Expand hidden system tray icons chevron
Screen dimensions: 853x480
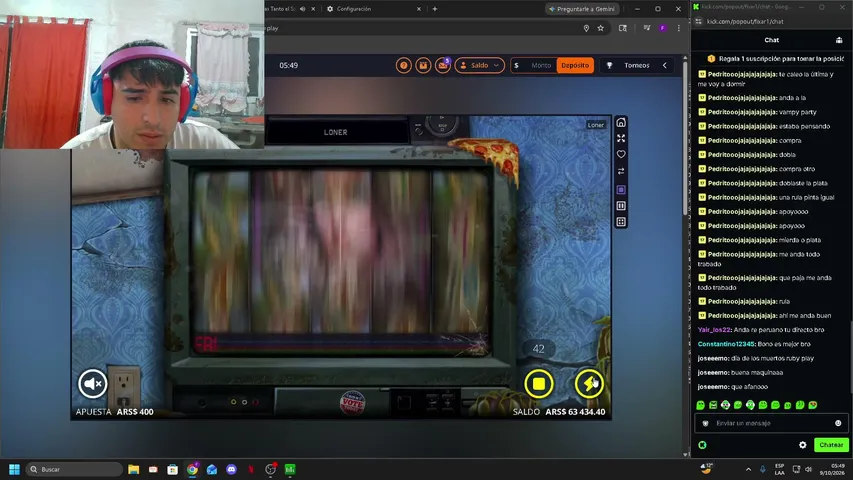point(748,469)
